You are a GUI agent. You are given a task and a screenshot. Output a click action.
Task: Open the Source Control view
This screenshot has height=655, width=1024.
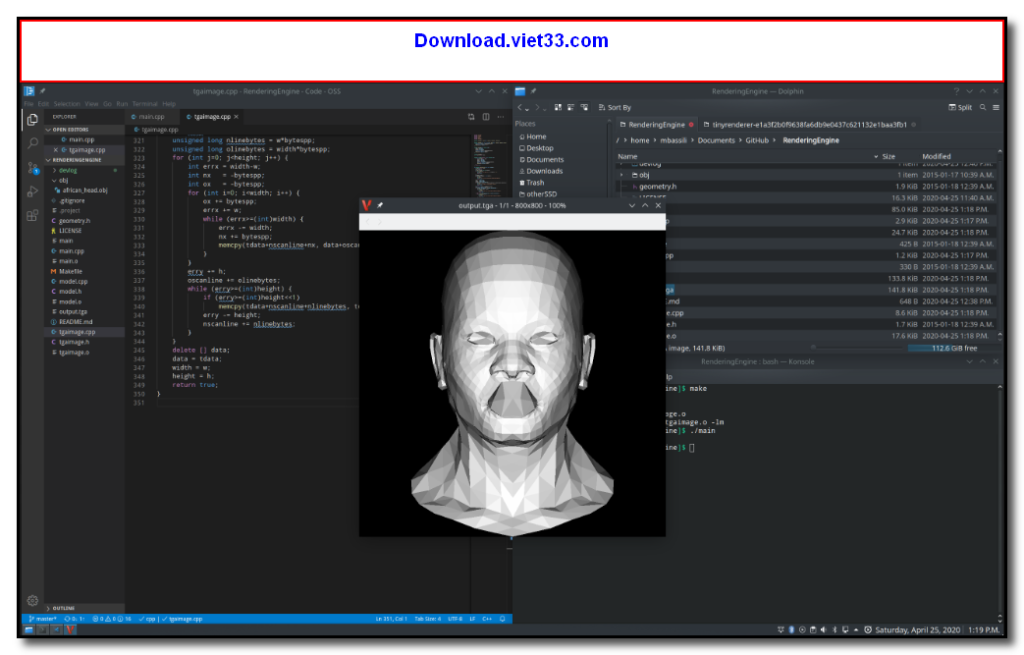point(31,168)
